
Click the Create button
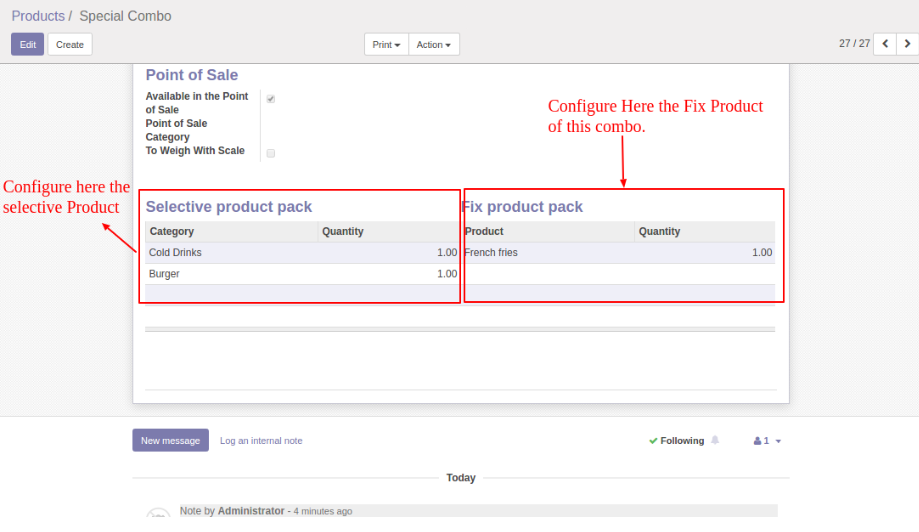70,45
